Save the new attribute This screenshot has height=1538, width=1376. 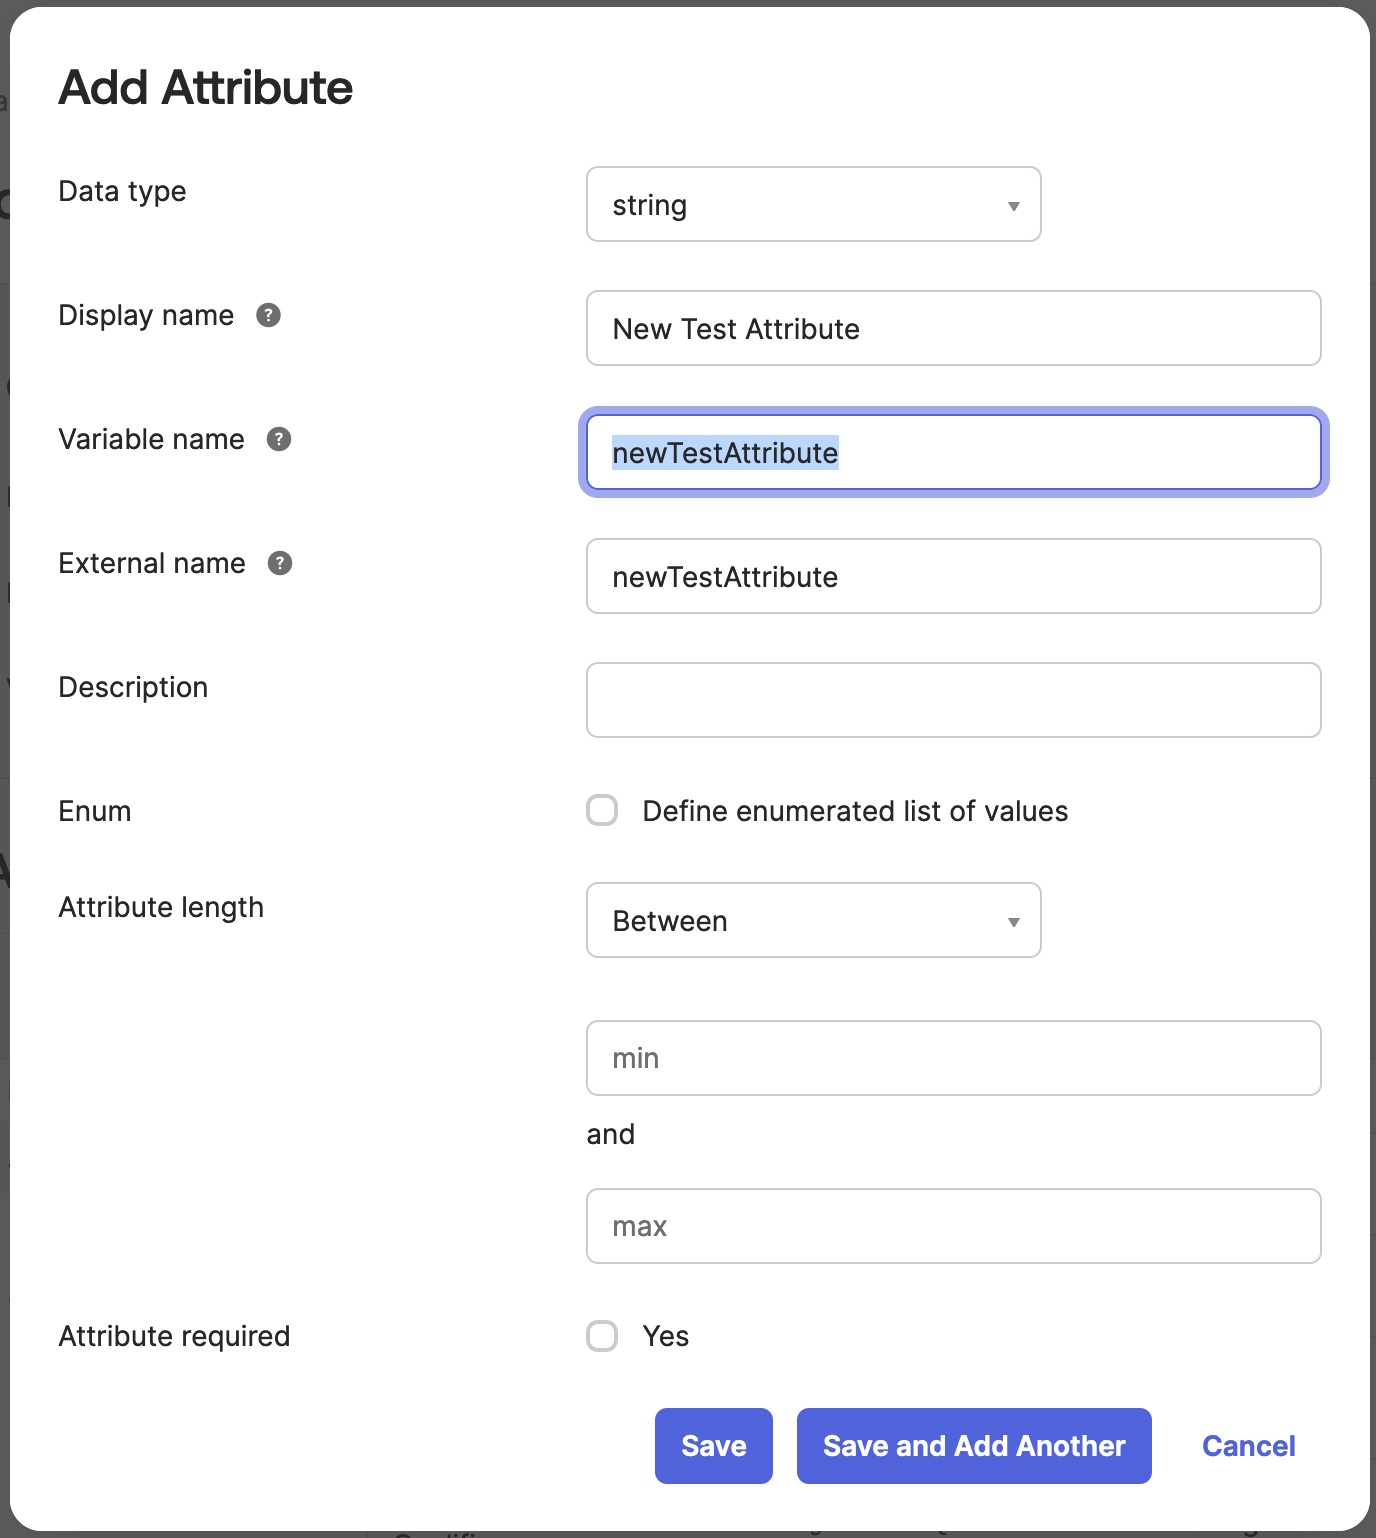[x=713, y=1445]
